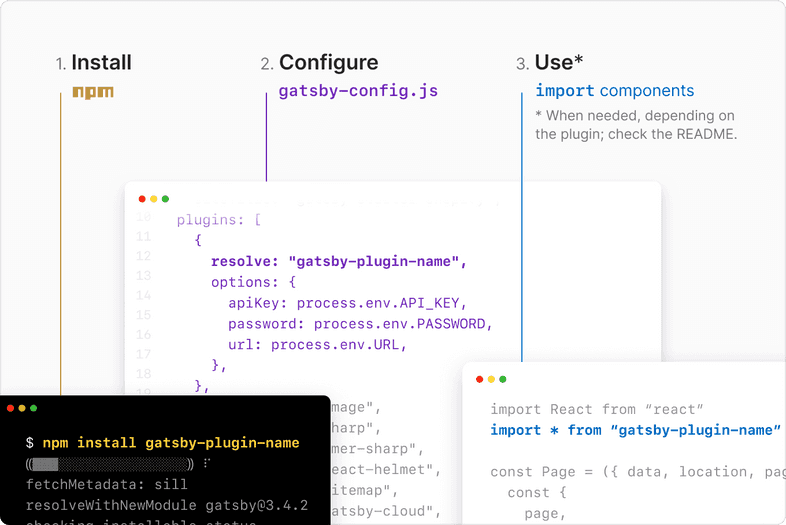Click the yellow dot on the config editor window

click(x=154, y=199)
